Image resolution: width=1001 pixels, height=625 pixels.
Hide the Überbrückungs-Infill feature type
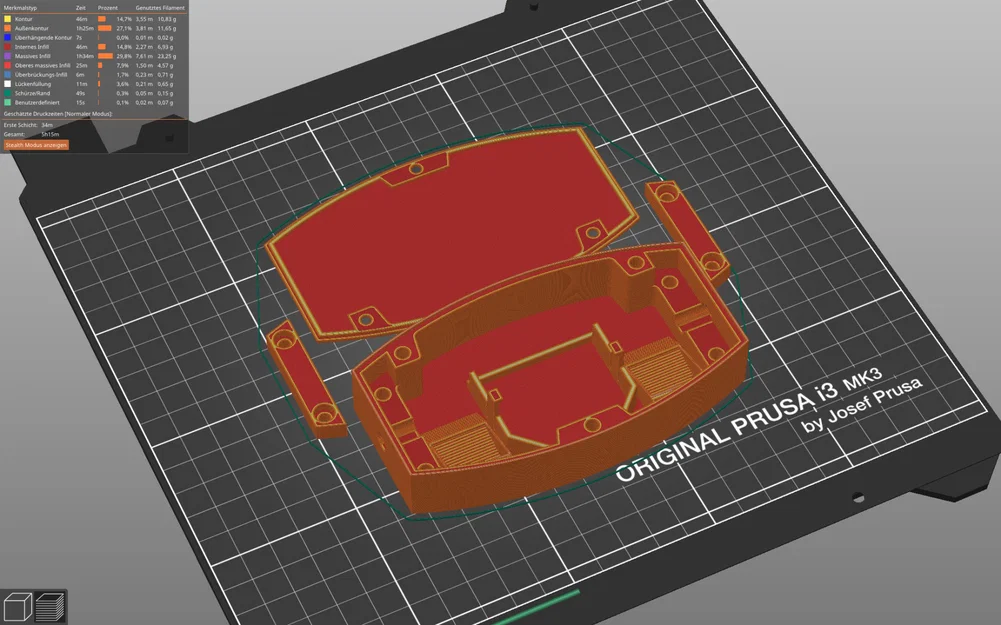41,75
